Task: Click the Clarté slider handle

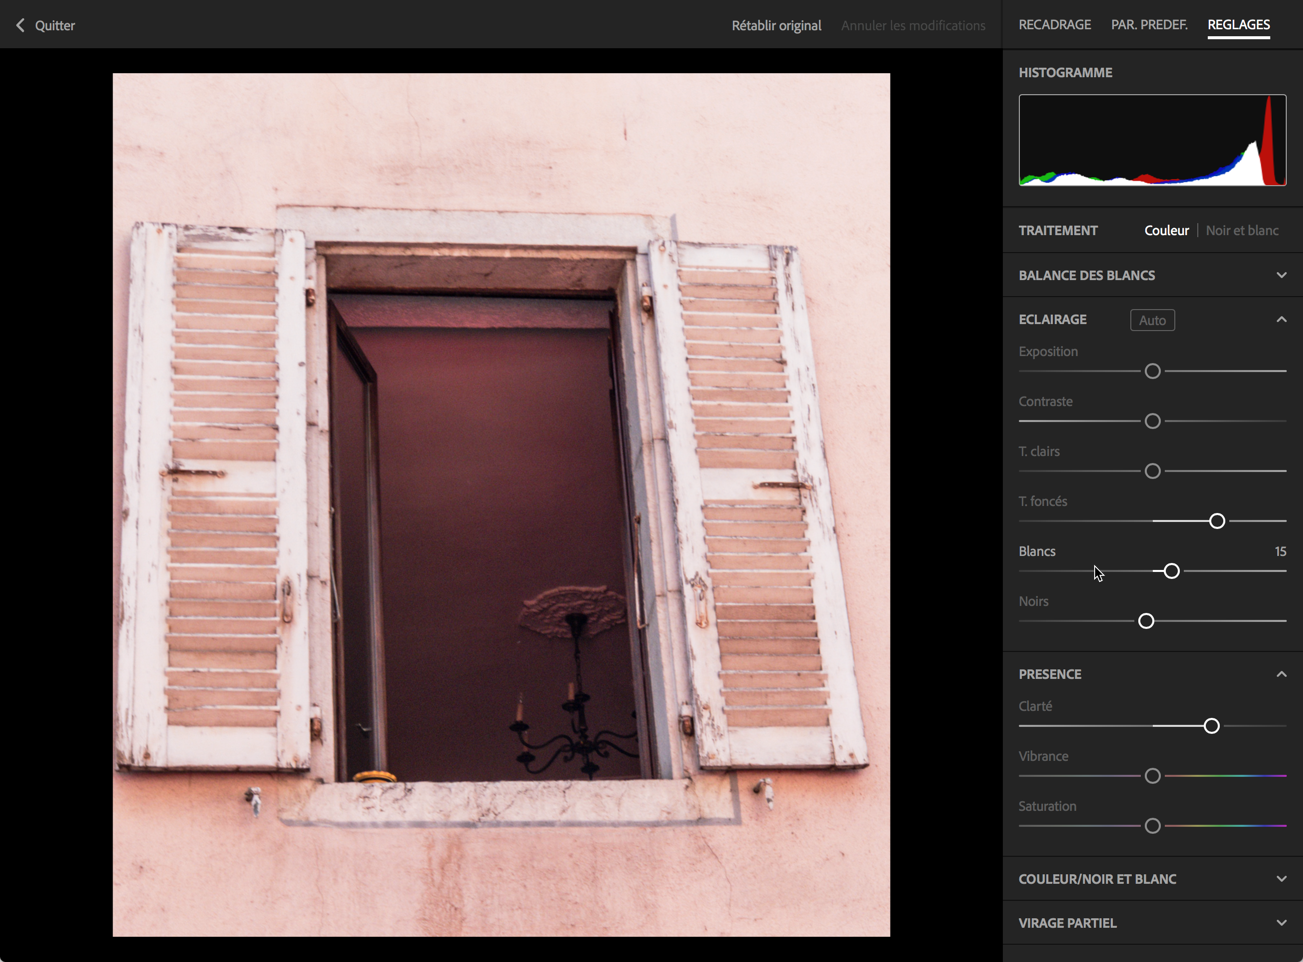Action: tap(1211, 726)
